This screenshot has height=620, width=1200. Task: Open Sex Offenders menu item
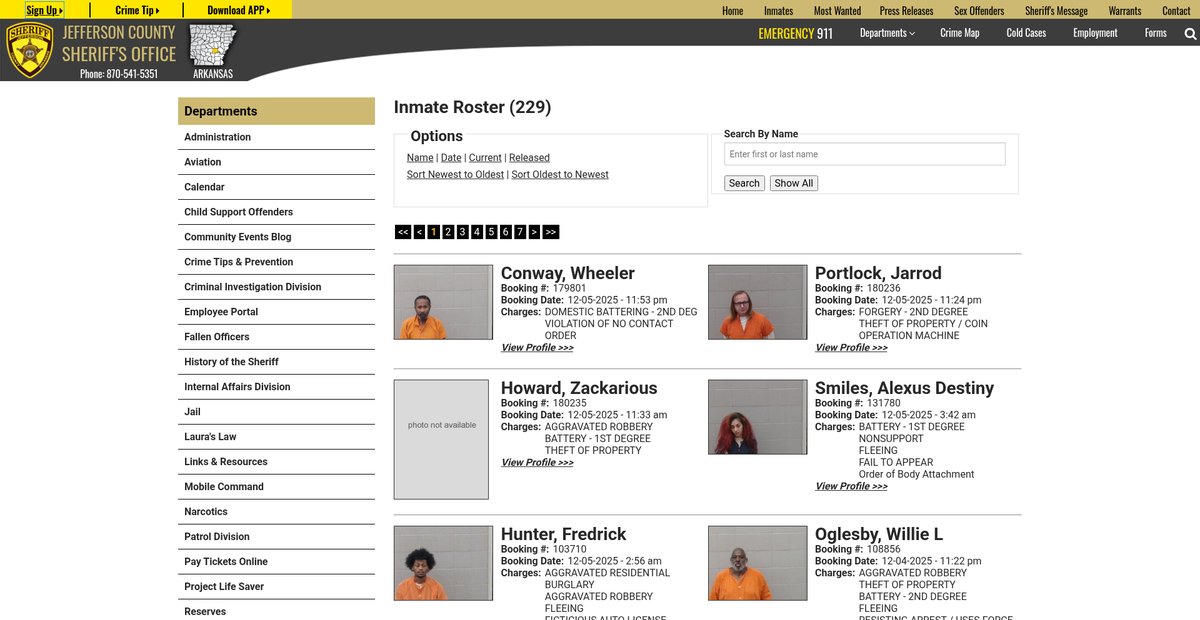(979, 11)
